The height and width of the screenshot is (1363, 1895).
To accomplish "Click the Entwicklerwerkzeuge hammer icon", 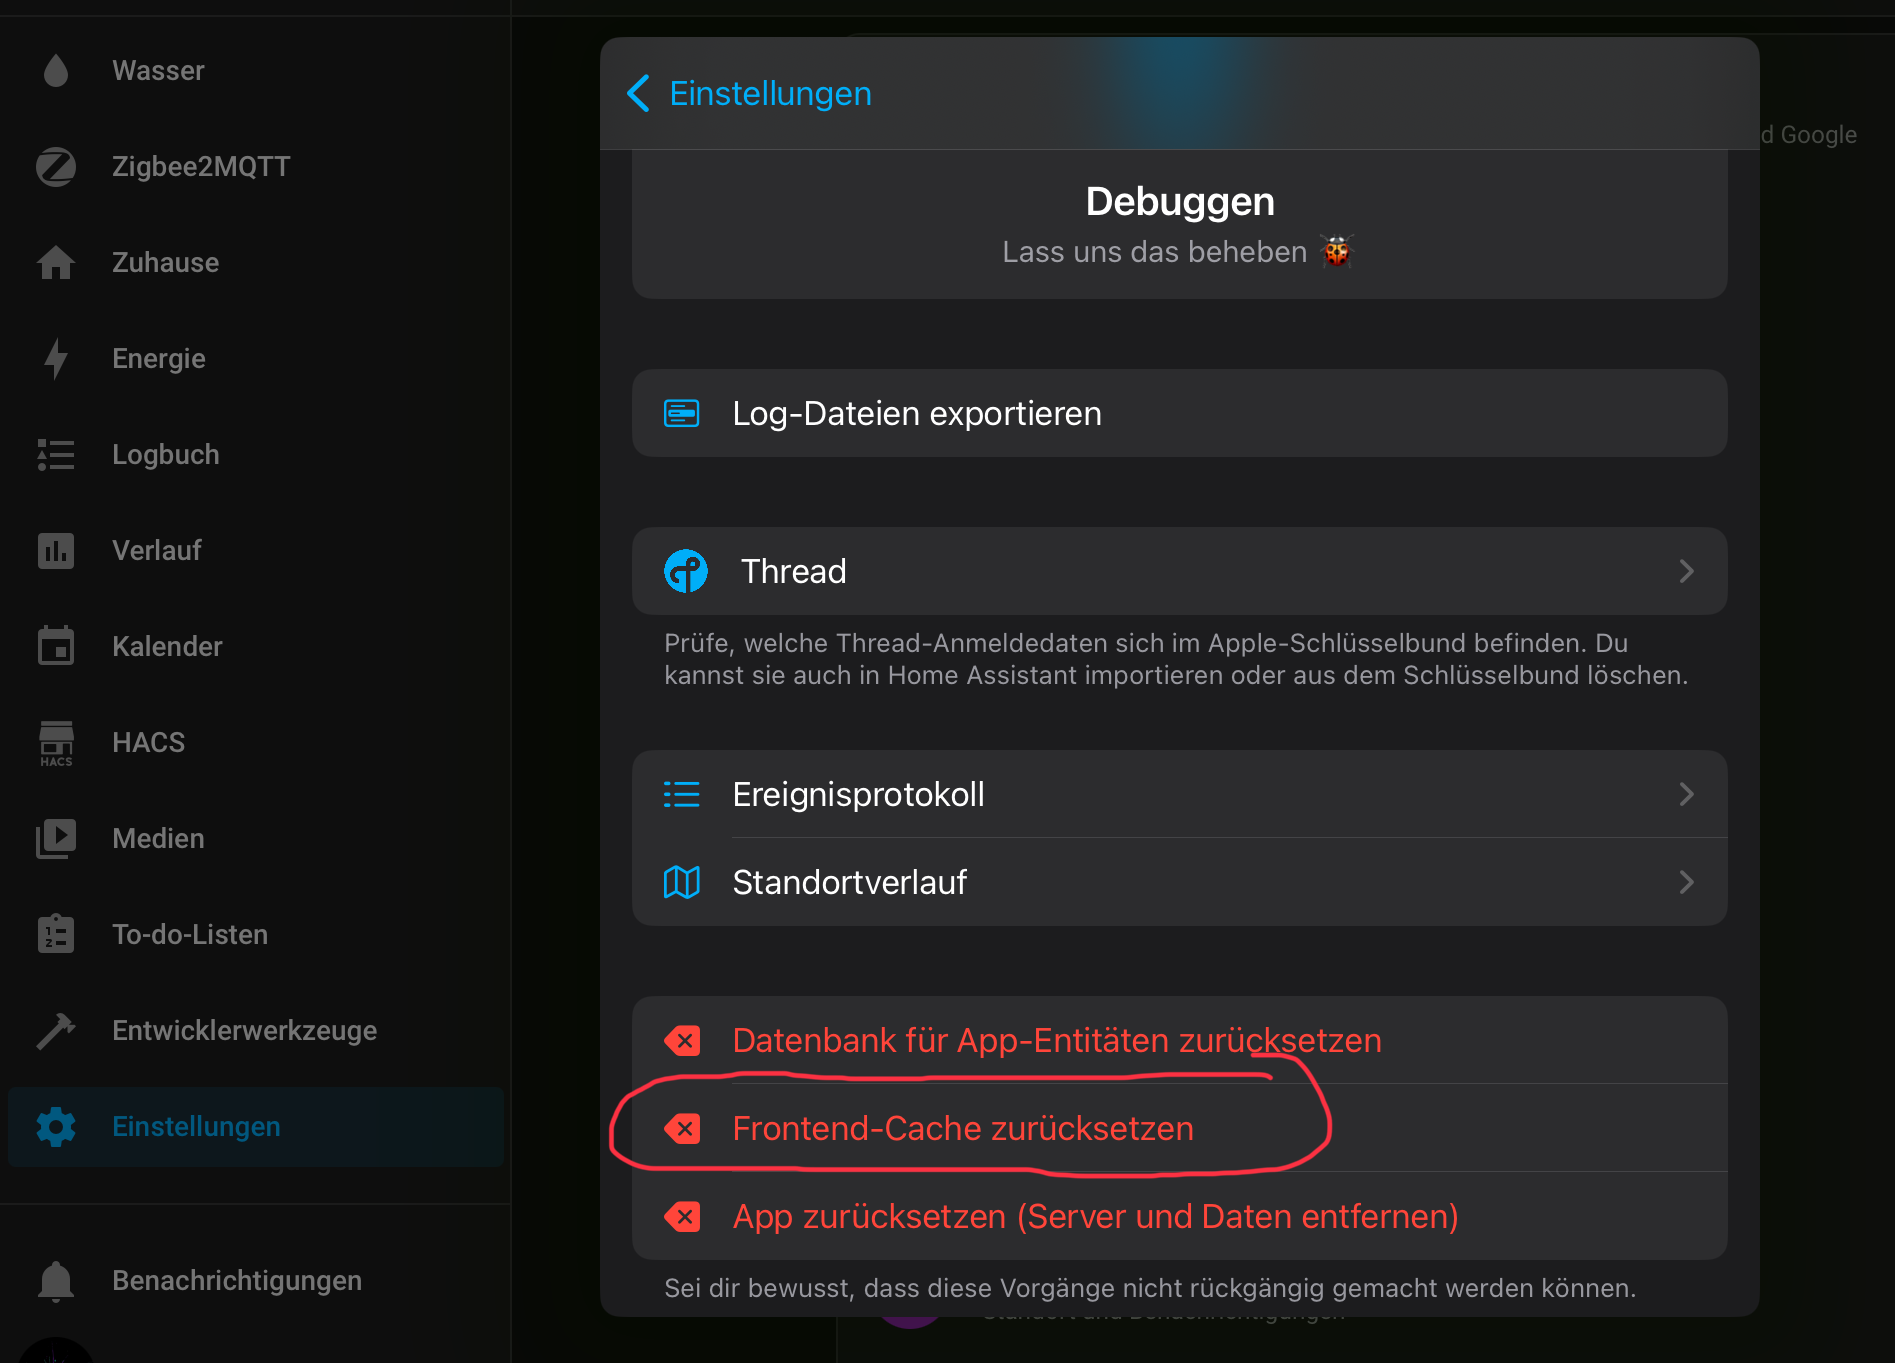I will pos(56,1031).
